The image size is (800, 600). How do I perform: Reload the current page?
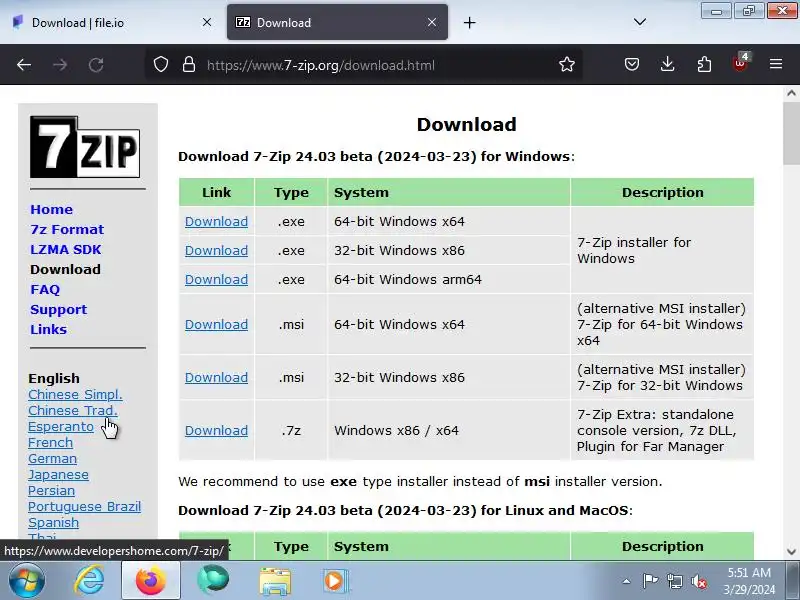point(96,65)
